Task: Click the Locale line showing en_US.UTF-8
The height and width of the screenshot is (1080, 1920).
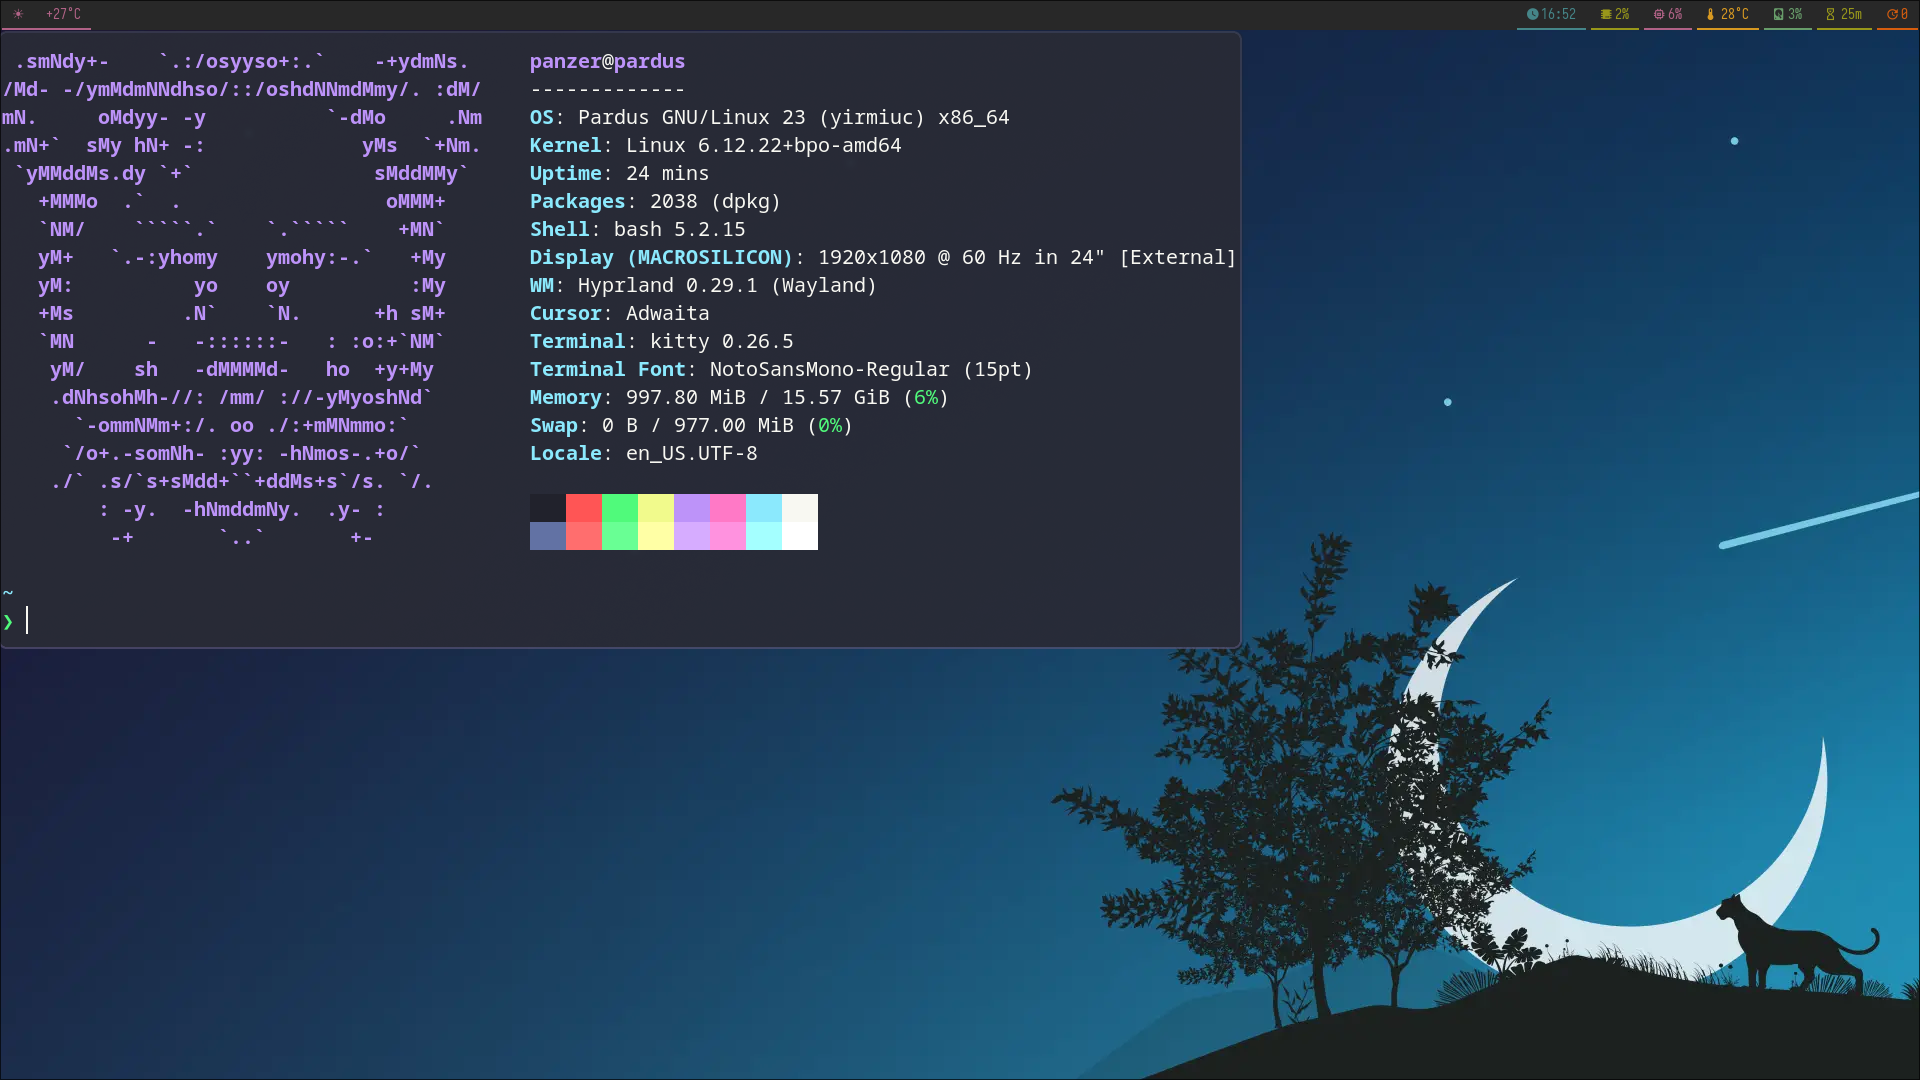Action: coord(643,453)
